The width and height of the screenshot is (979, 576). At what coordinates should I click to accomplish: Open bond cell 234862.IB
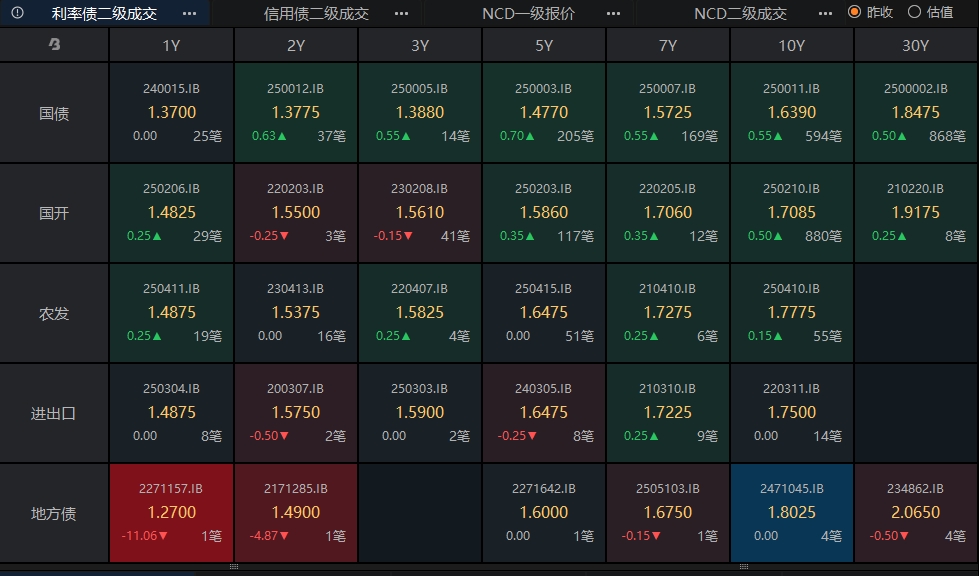pos(915,513)
